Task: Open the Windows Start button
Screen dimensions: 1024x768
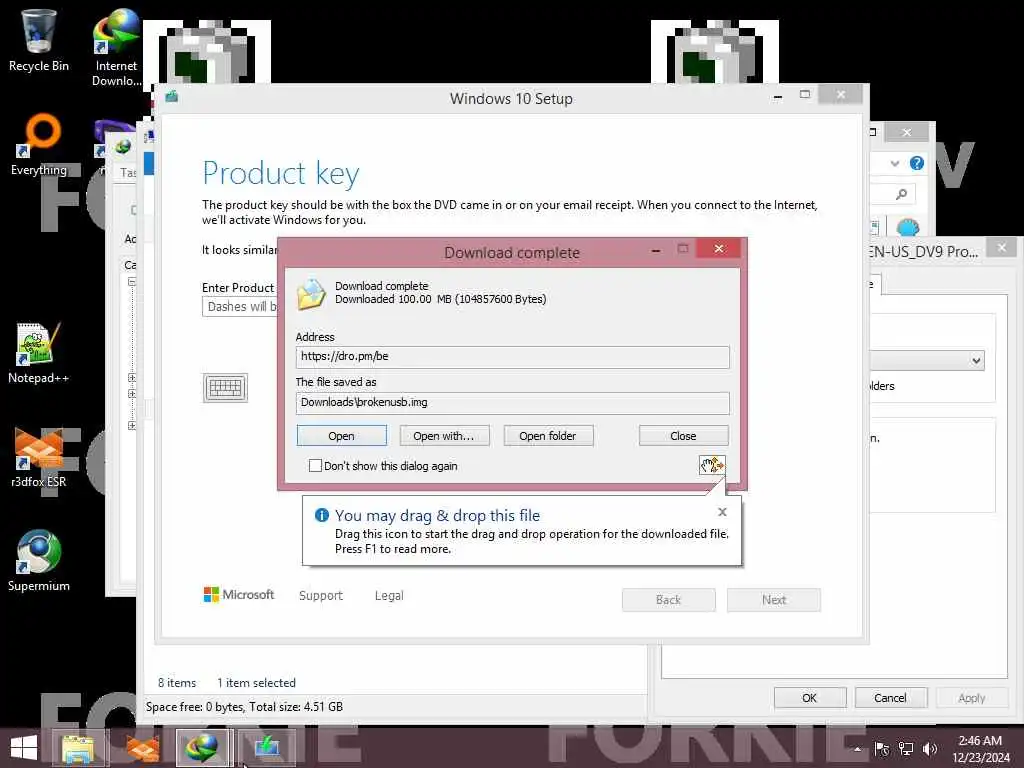Action: click(24, 748)
